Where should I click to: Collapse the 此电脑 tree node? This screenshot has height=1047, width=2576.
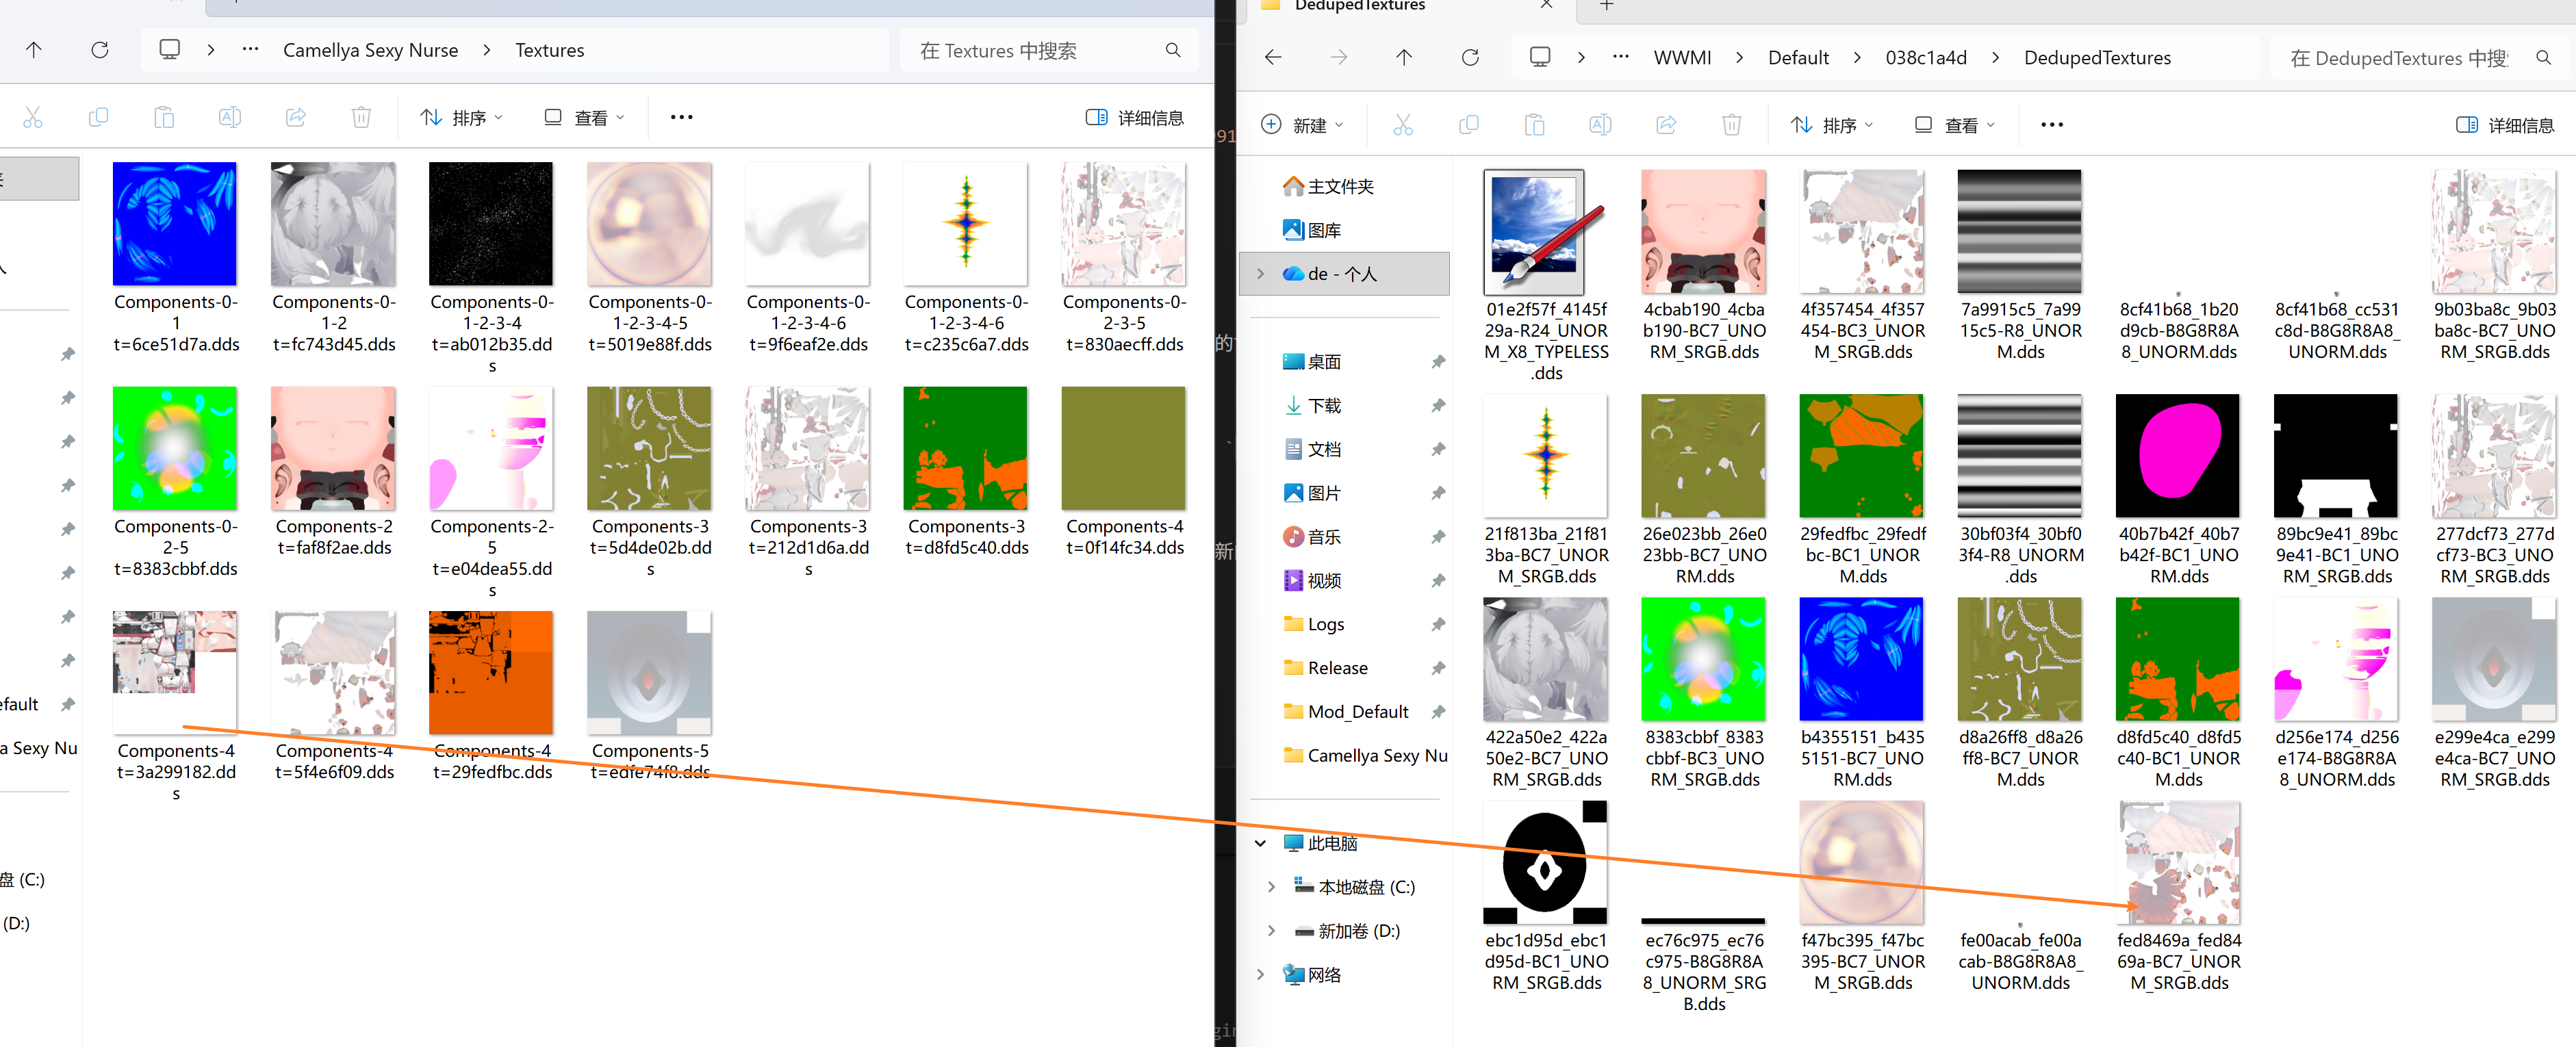1260,843
